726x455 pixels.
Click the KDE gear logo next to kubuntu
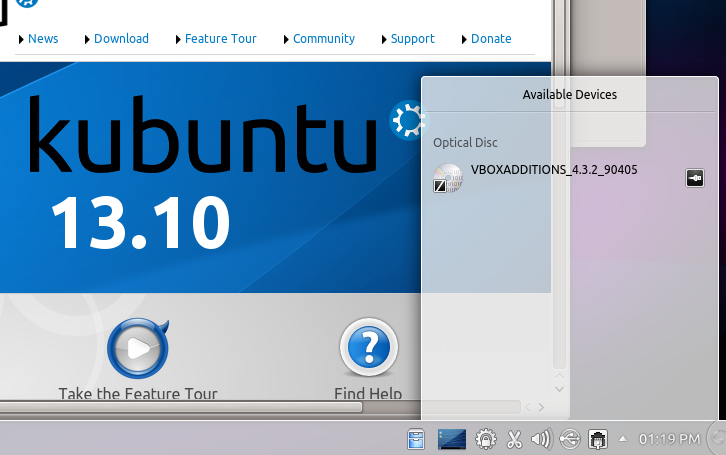tap(407, 120)
